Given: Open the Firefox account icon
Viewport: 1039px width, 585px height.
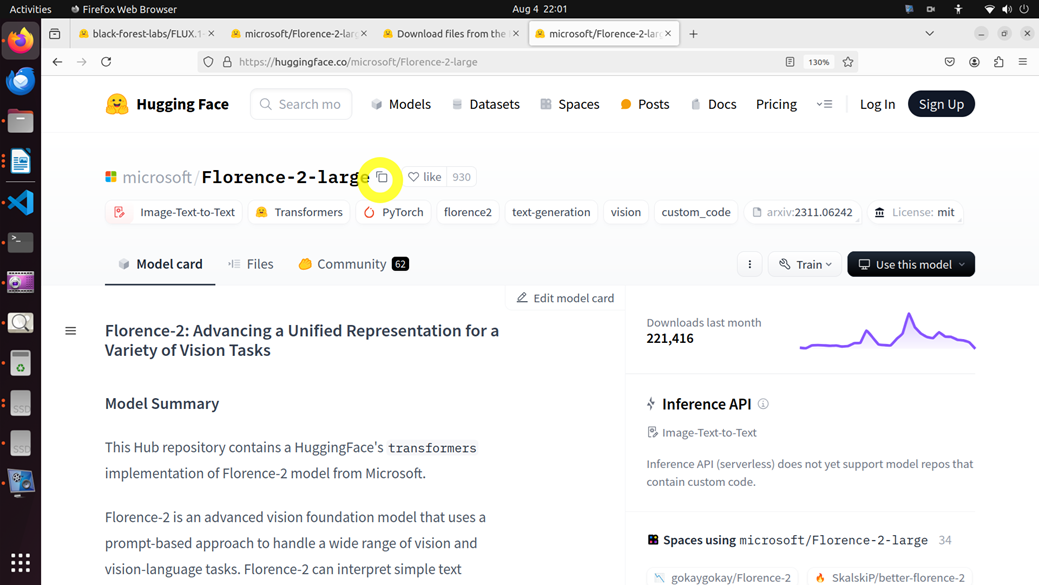Looking at the screenshot, I should coord(974,62).
